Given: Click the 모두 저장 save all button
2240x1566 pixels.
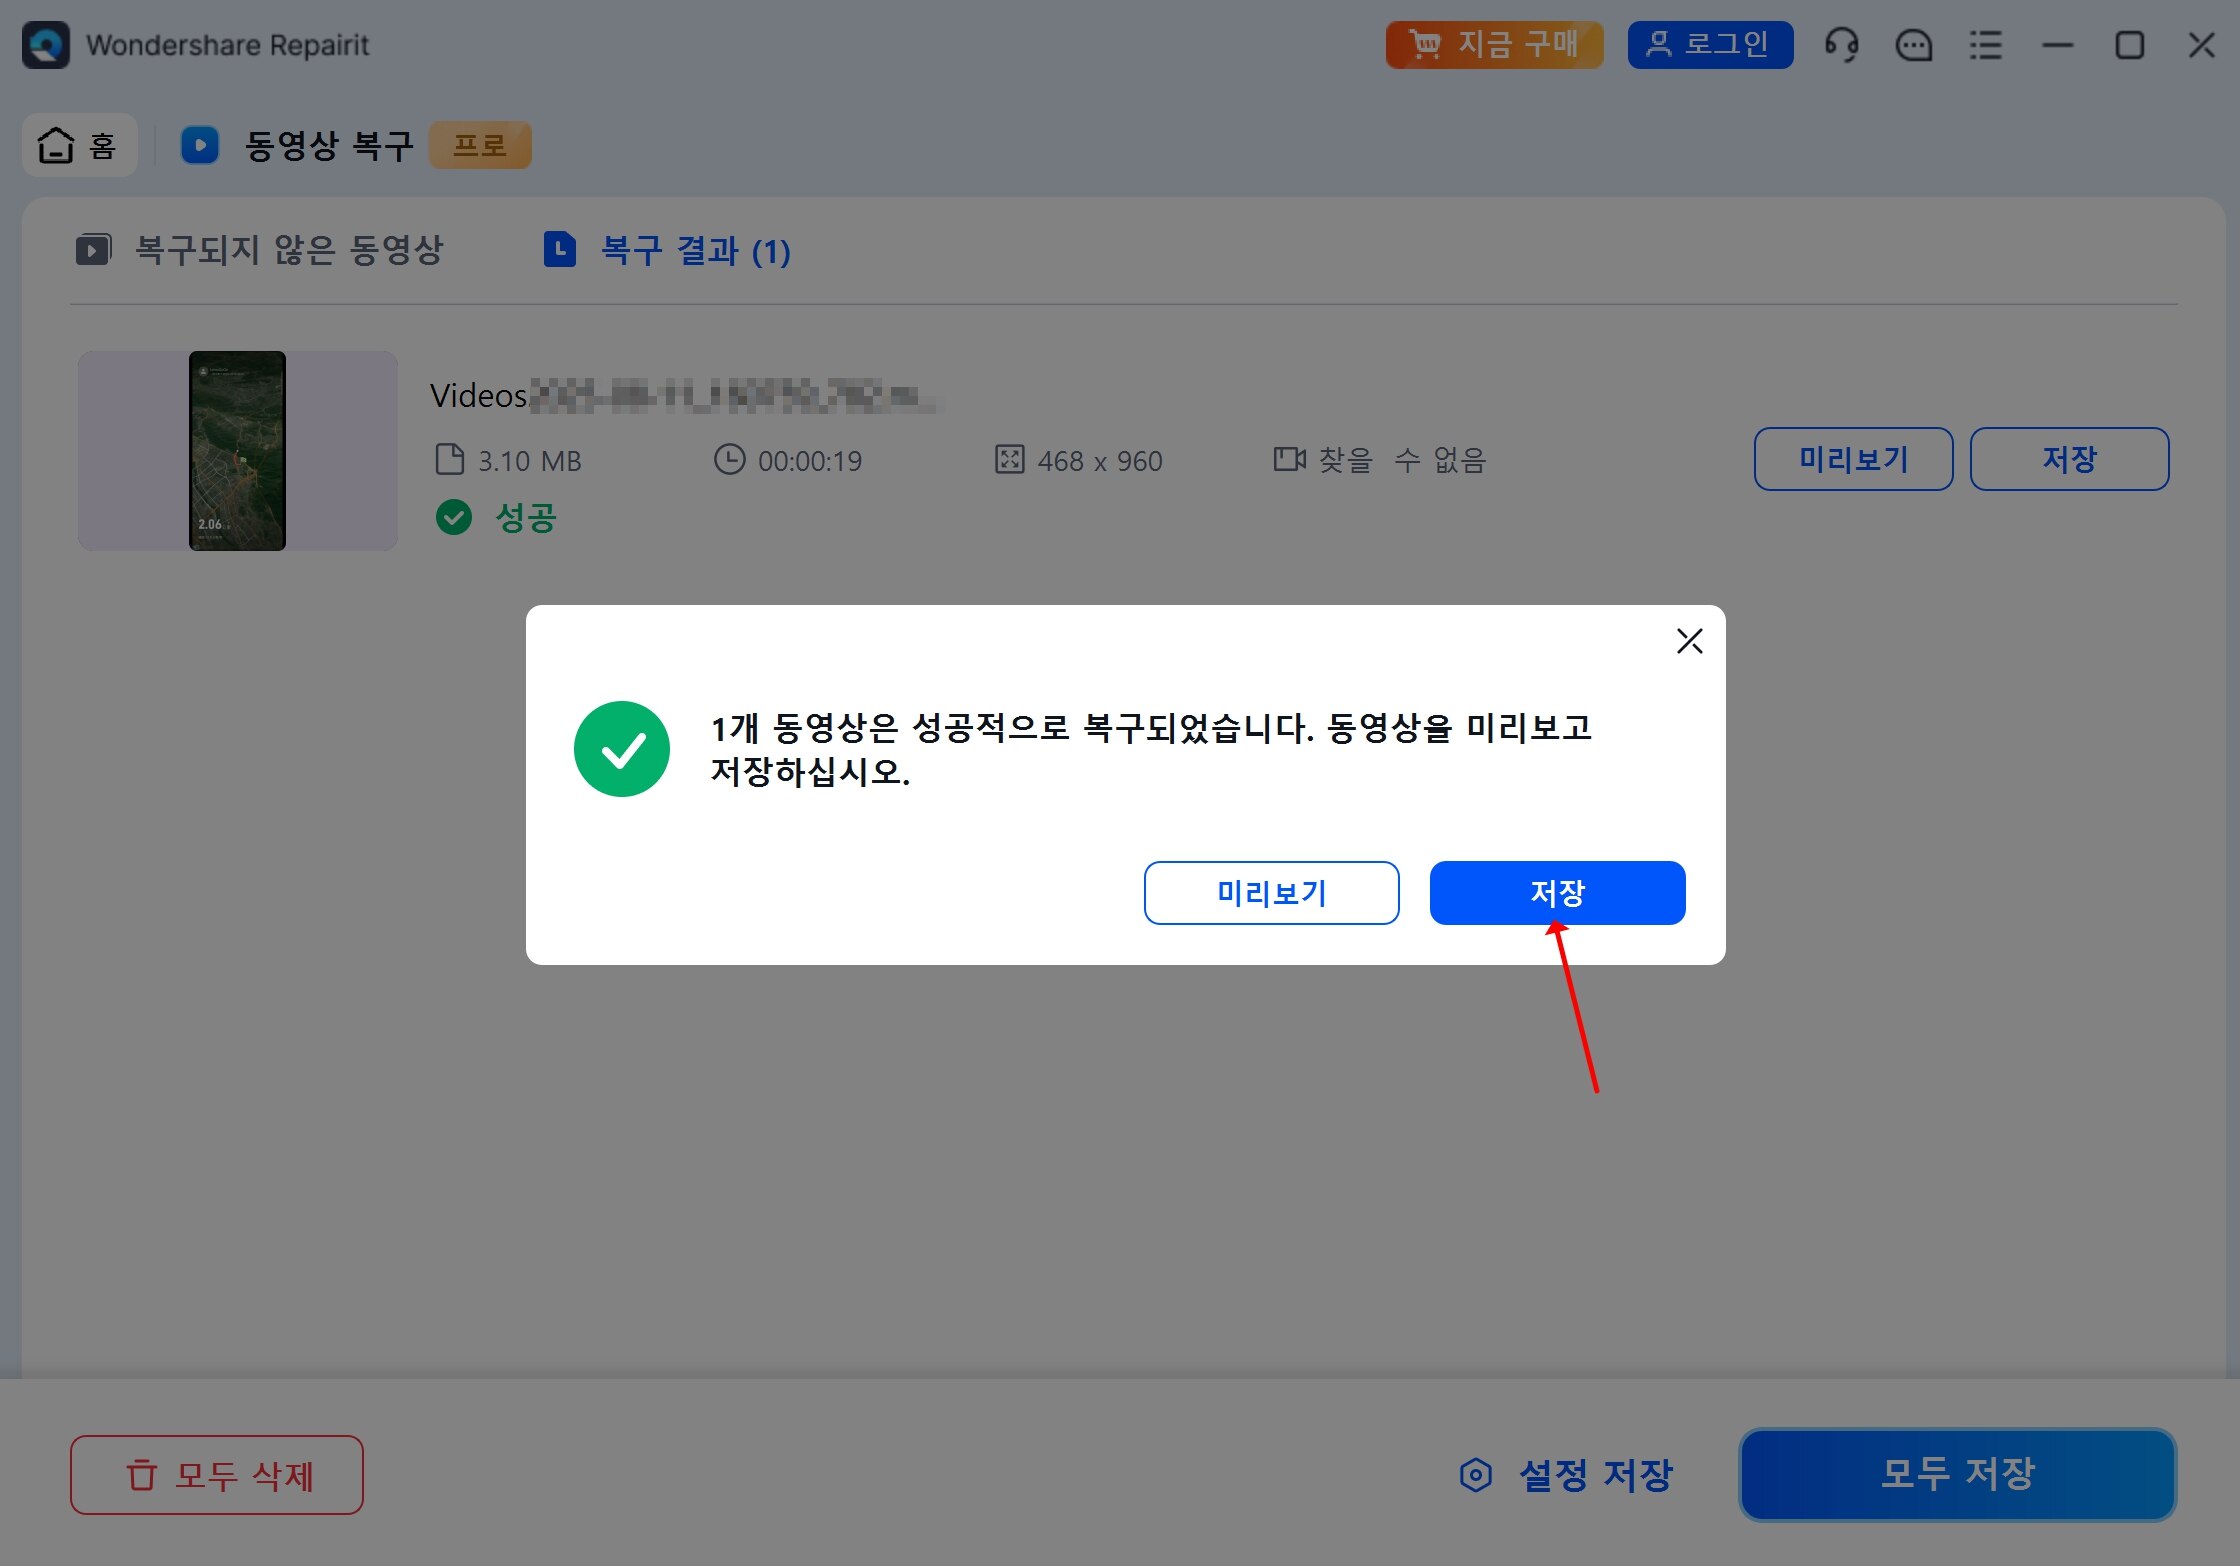Looking at the screenshot, I should (1957, 1475).
